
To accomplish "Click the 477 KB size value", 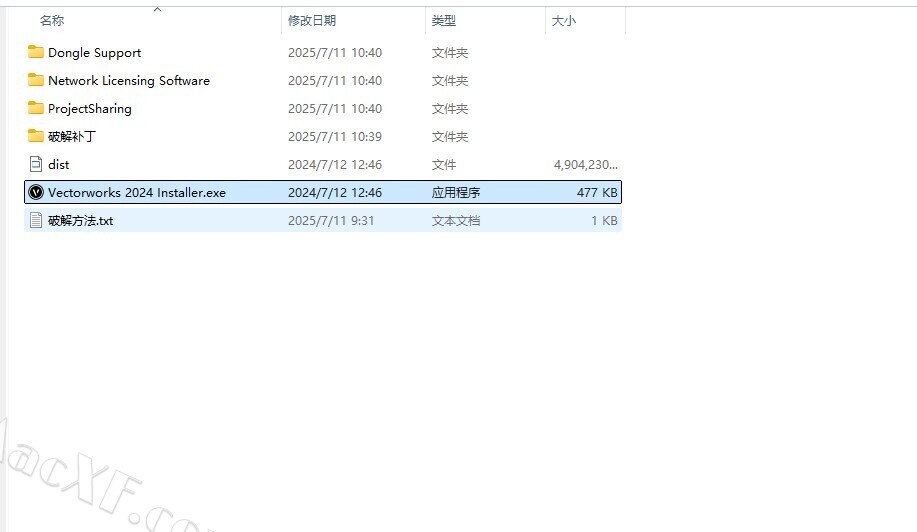I will click(597, 192).
